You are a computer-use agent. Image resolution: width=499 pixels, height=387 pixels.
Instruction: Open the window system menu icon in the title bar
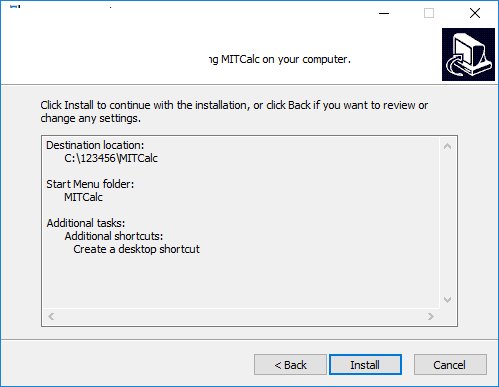pos(15,6)
